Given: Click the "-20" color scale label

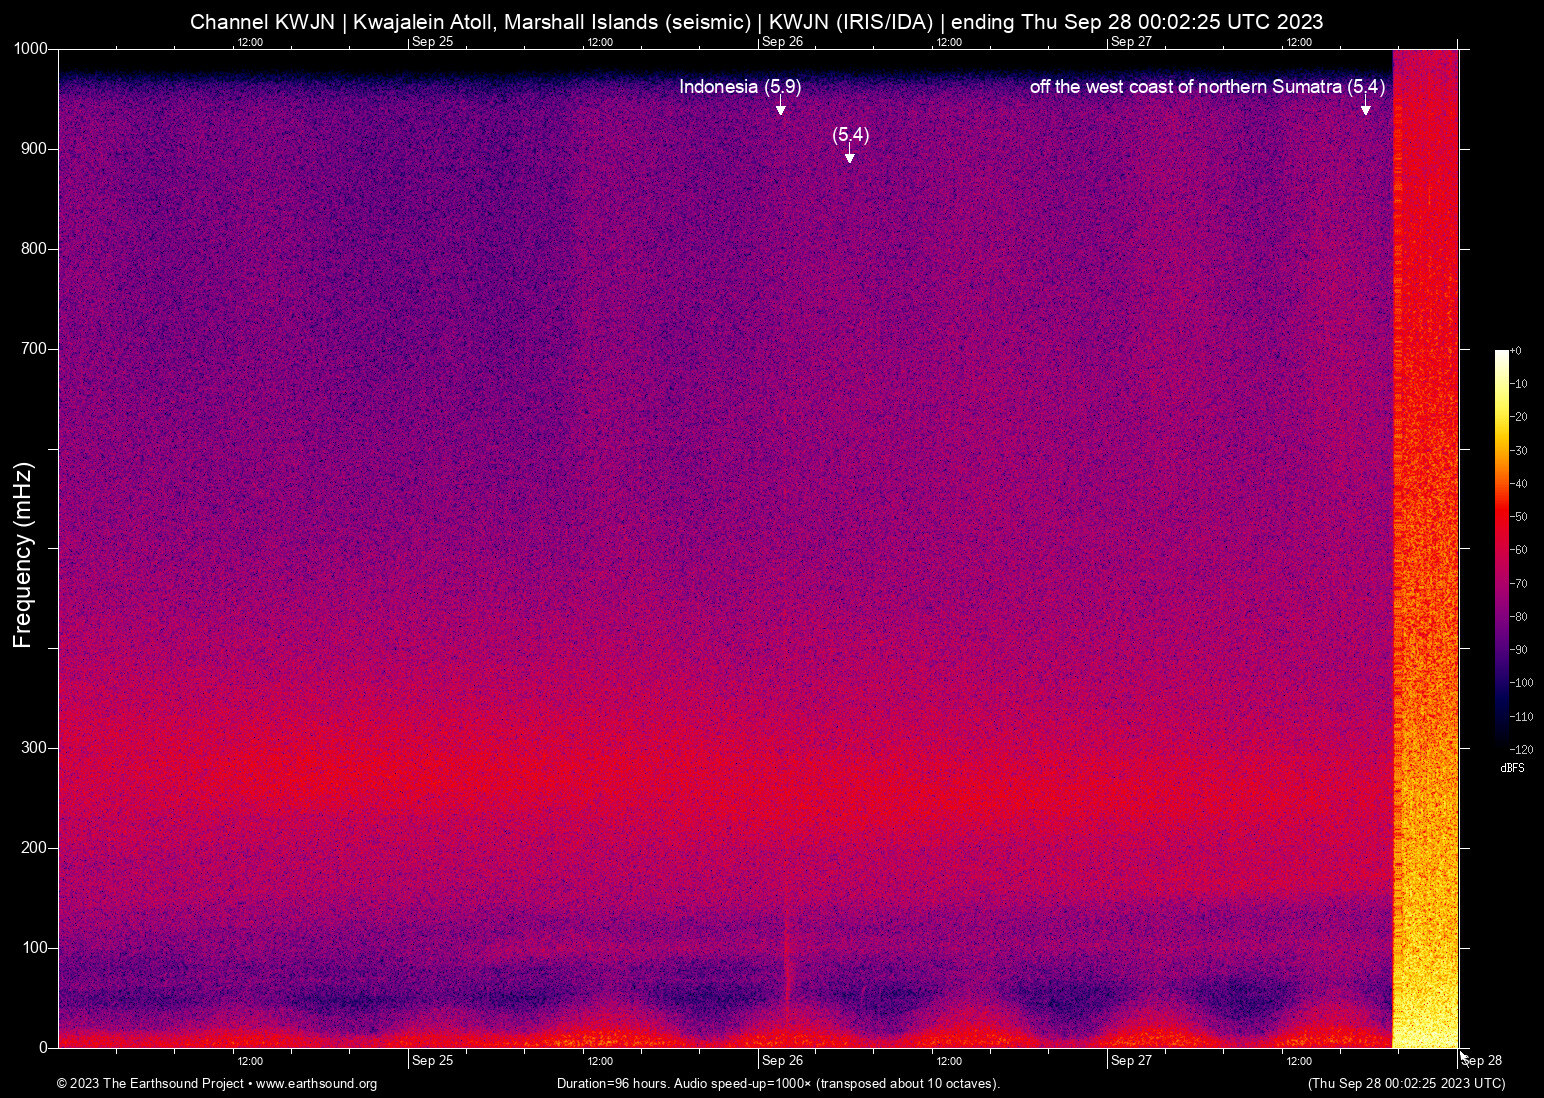Looking at the screenshot, I should pos(1518,418).
